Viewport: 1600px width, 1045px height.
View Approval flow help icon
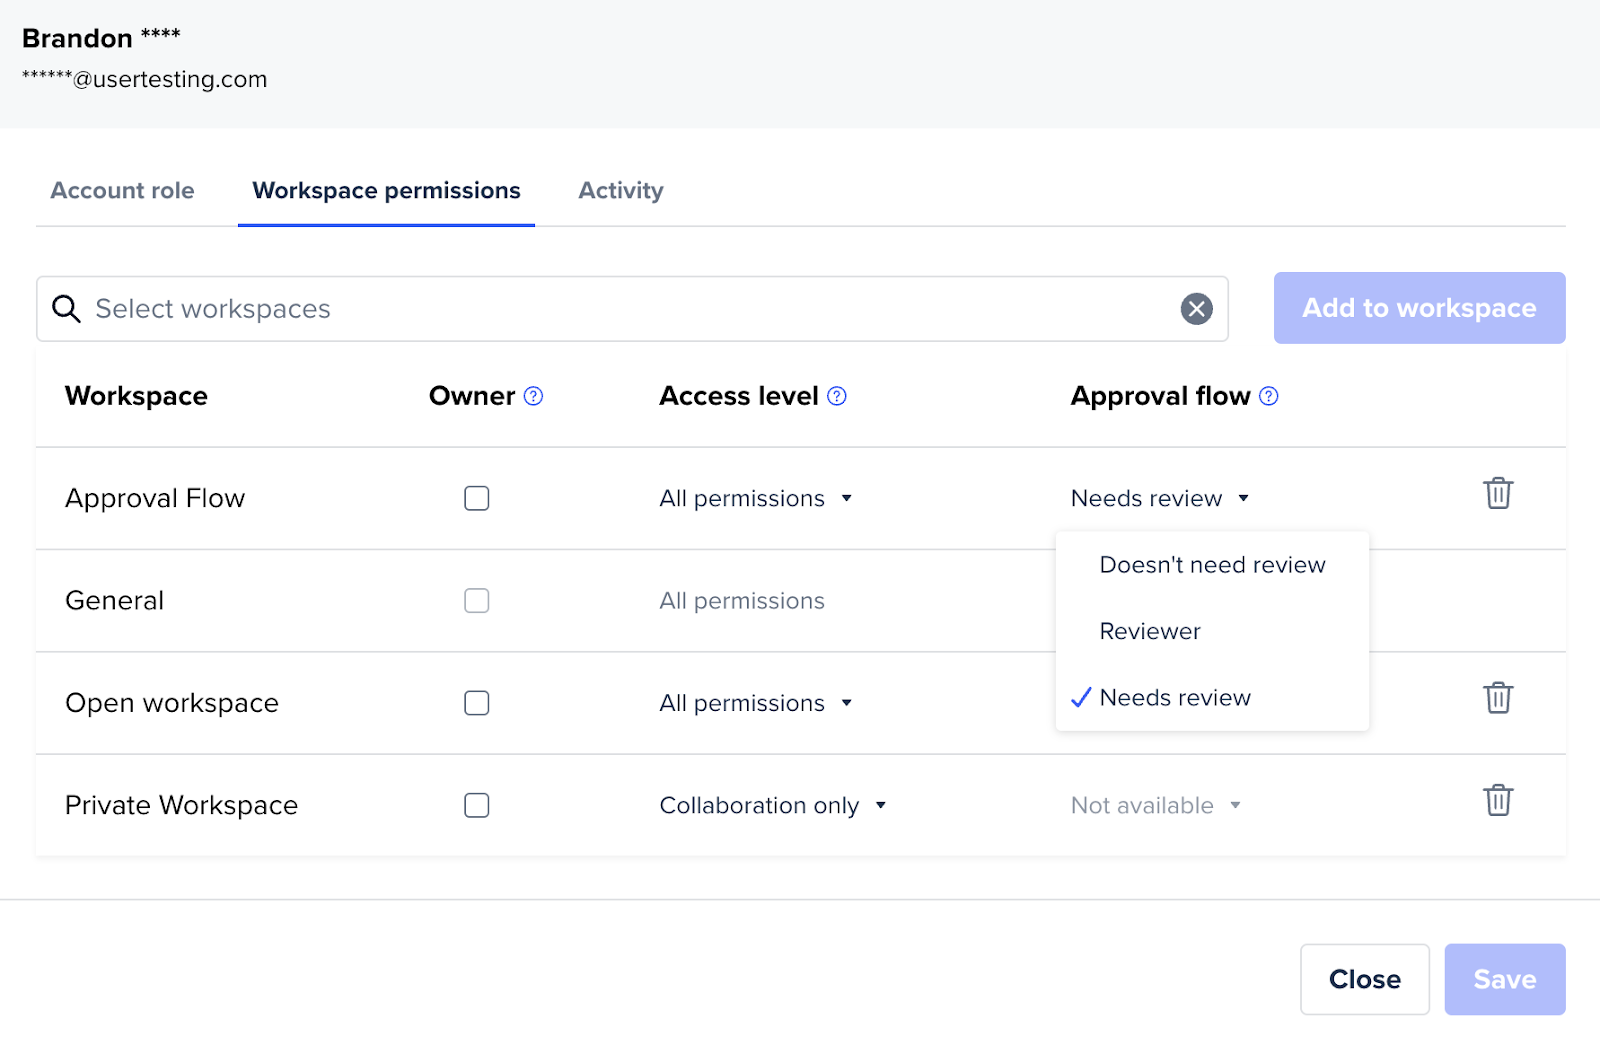(1268, 397)
